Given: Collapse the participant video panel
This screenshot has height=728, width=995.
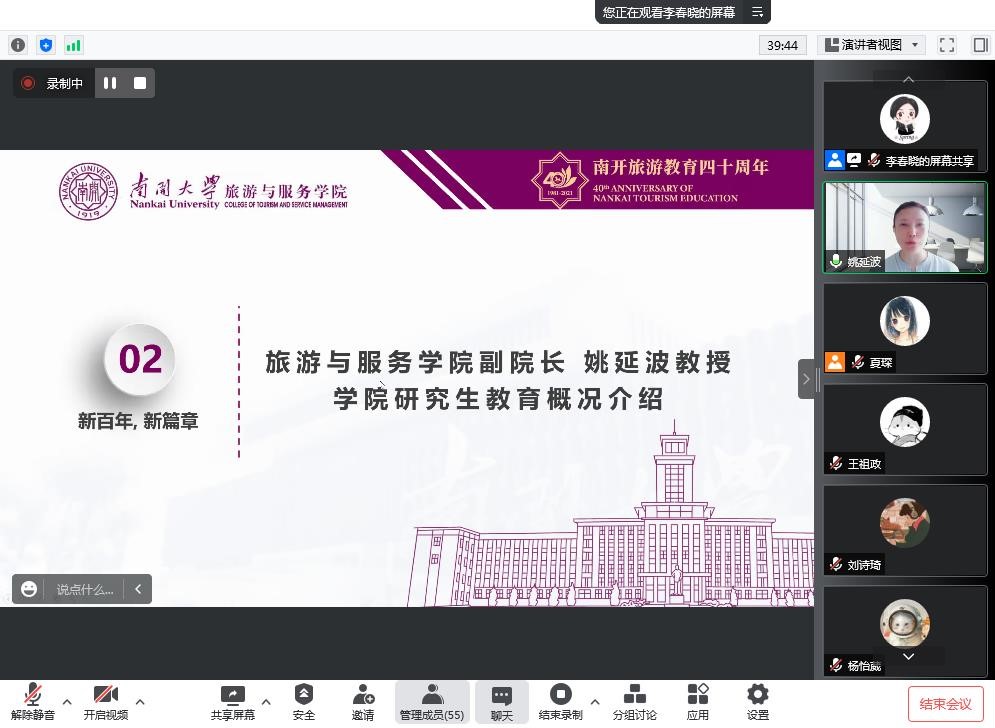Looking at the screenshot, I should click(x=806, y=379).
